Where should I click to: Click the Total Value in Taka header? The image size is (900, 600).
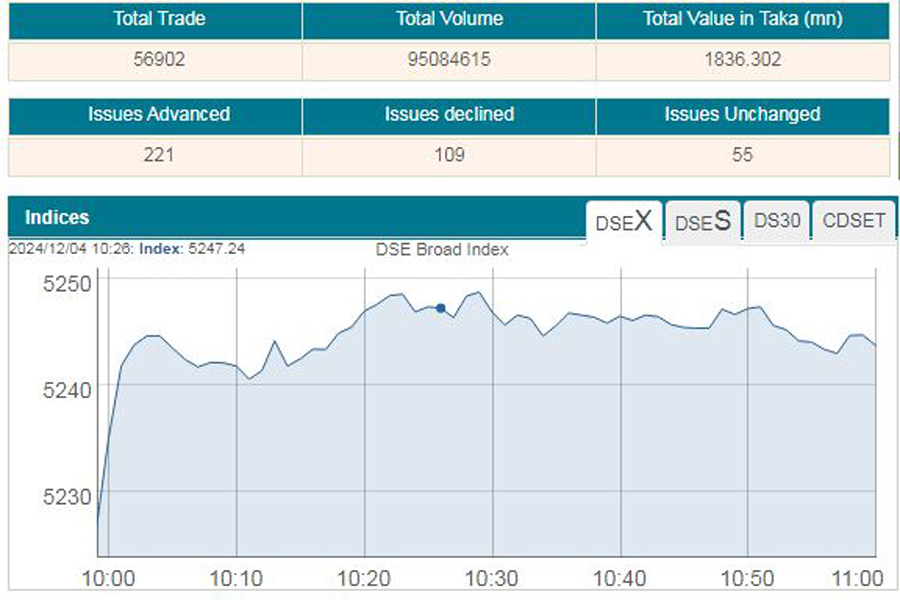click(742, 19)
